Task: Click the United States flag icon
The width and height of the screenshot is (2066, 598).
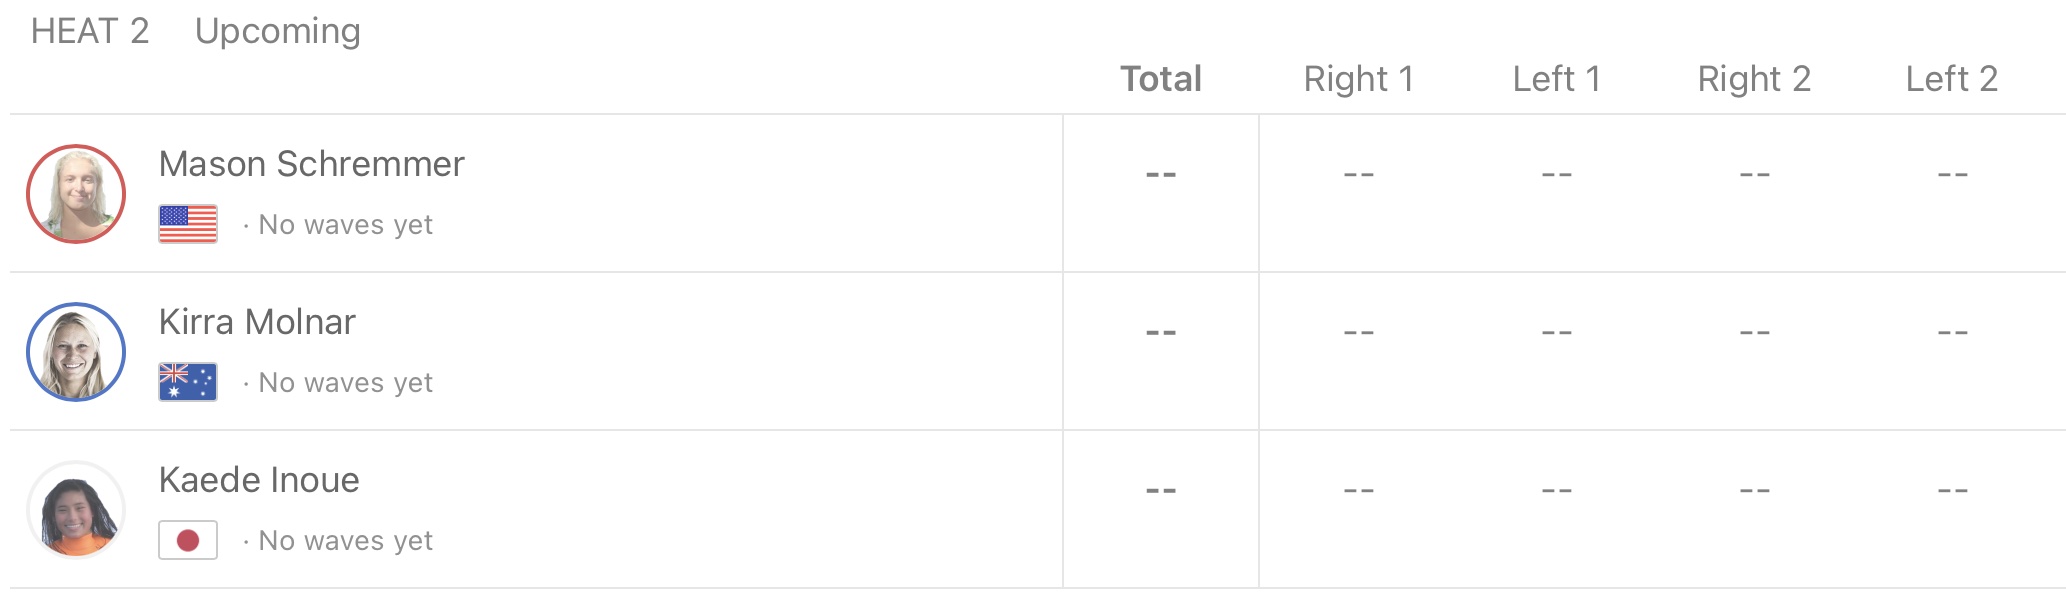Action: 188,224
